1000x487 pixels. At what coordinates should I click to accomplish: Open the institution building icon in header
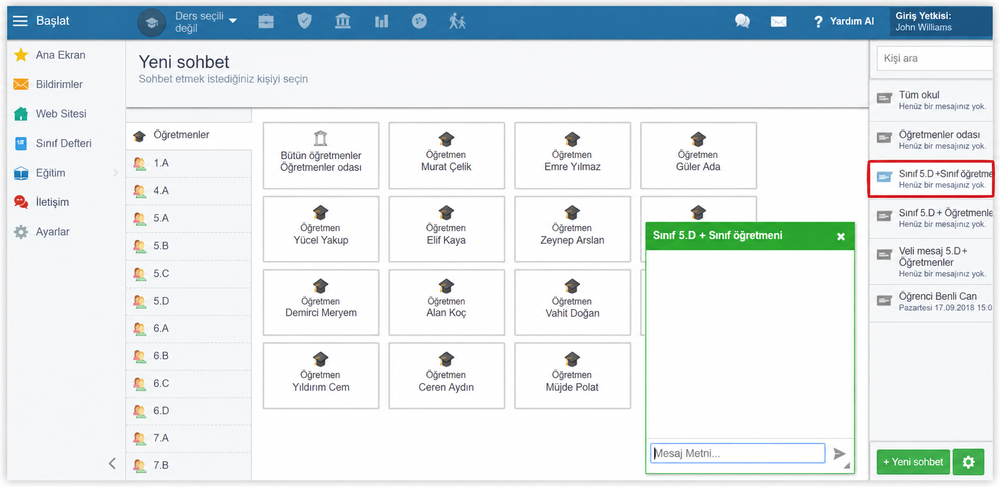click(x=342, y=21)
